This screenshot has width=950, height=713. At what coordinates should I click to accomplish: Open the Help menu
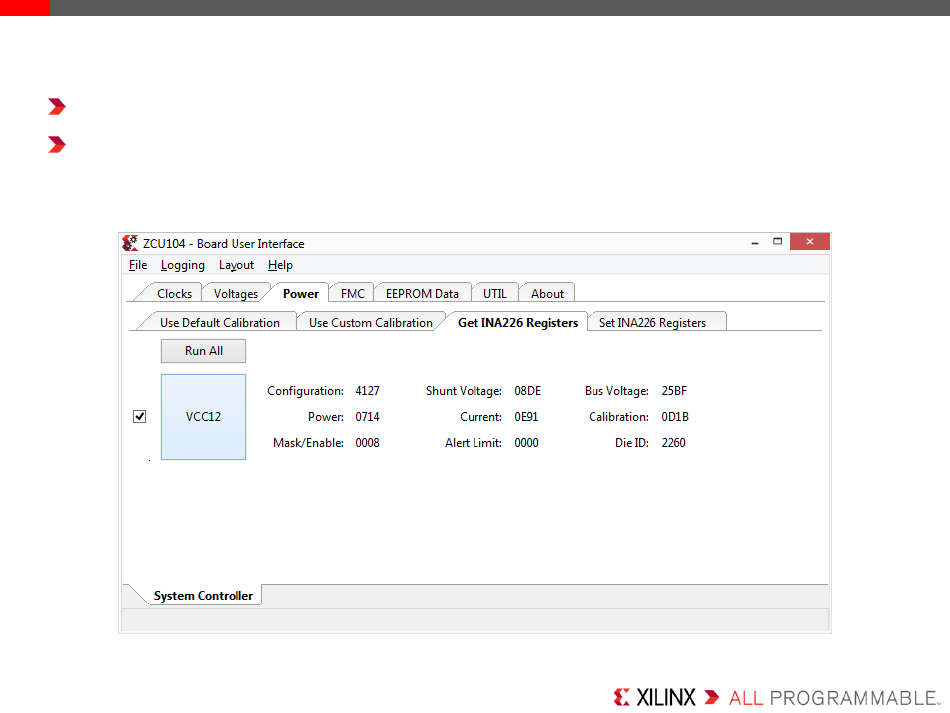click(x=280, y=265)
